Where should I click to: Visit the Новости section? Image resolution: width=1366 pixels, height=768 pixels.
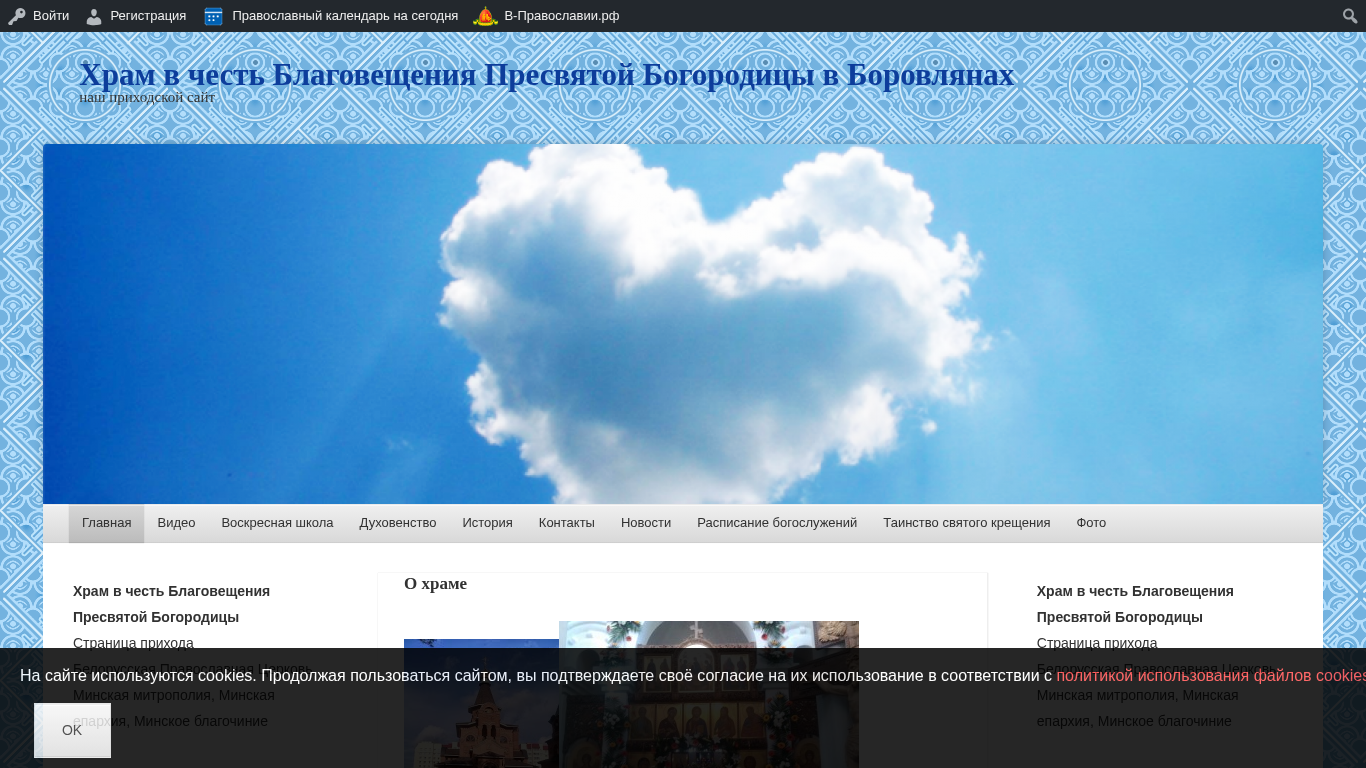coord(646,523)
